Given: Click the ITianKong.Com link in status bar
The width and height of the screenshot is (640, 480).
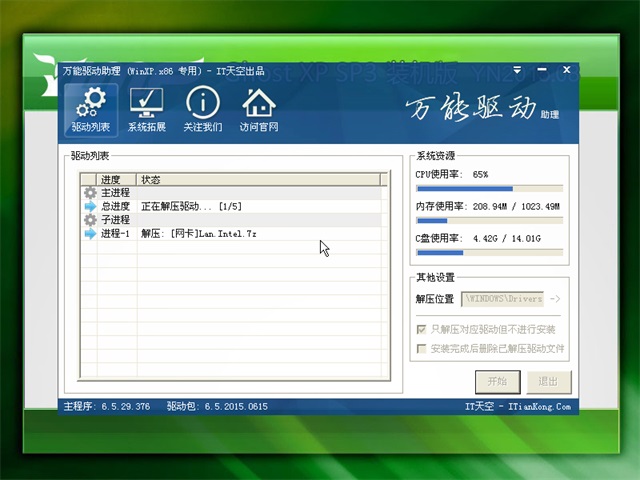Looking at the screenshot, I should [x=538, y=407].
